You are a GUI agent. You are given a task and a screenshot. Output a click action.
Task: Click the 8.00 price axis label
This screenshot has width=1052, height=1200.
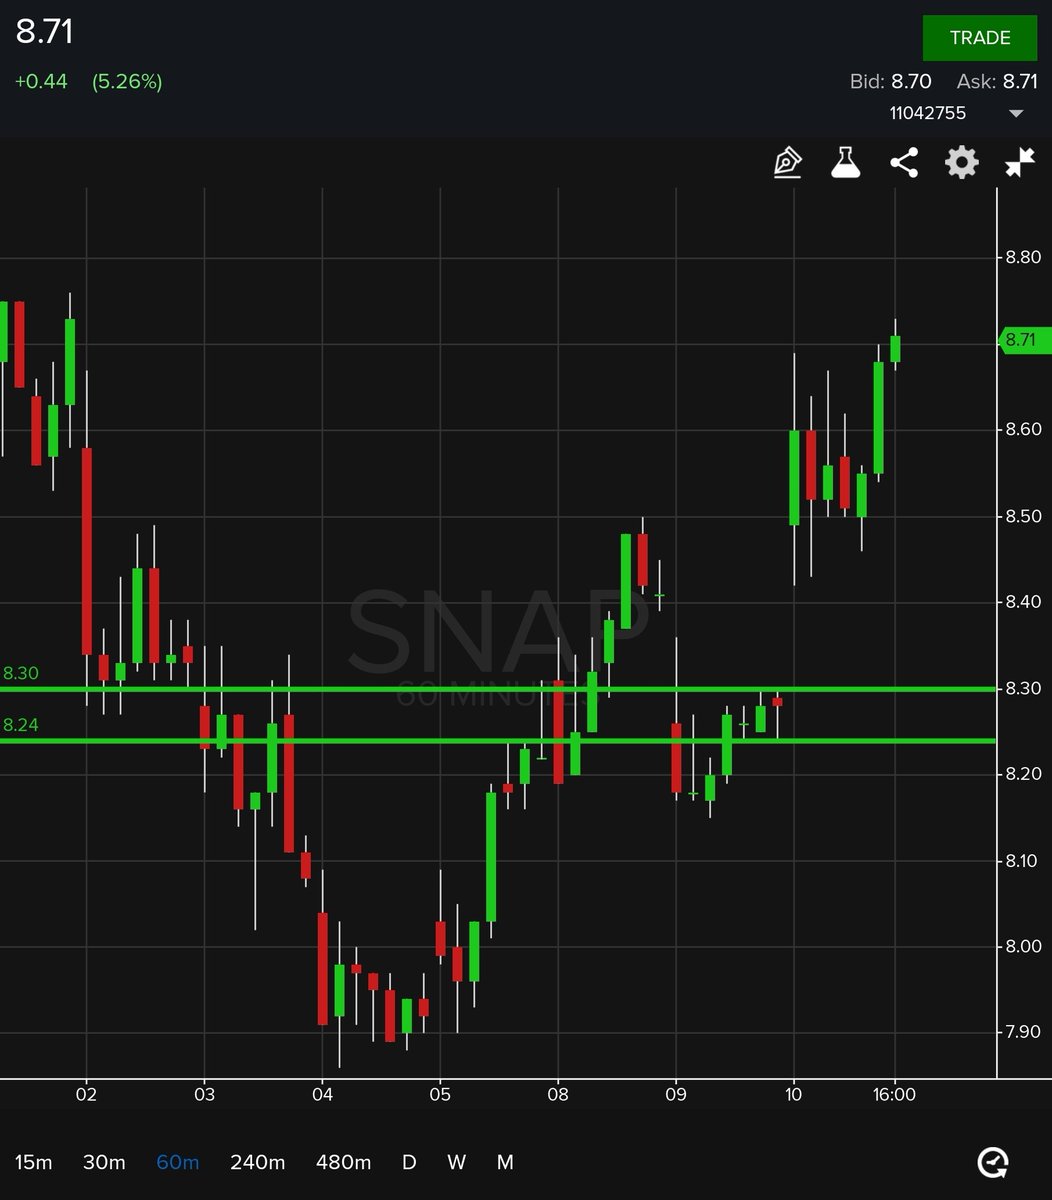[x=1023, y=946]
